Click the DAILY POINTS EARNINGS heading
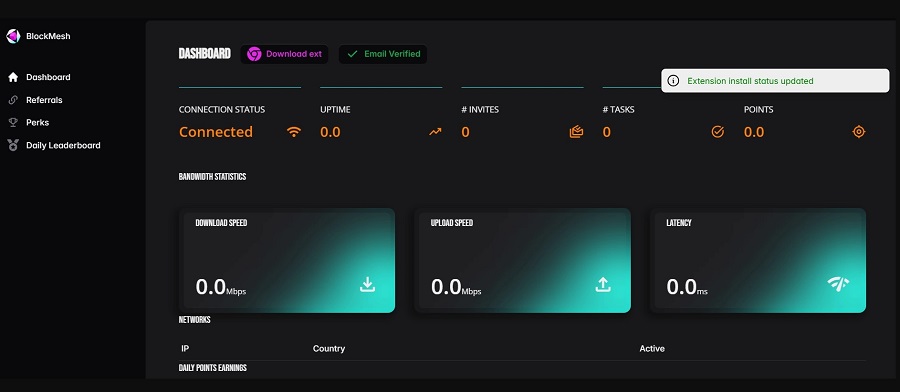The image size is (900, 392). 213,368
